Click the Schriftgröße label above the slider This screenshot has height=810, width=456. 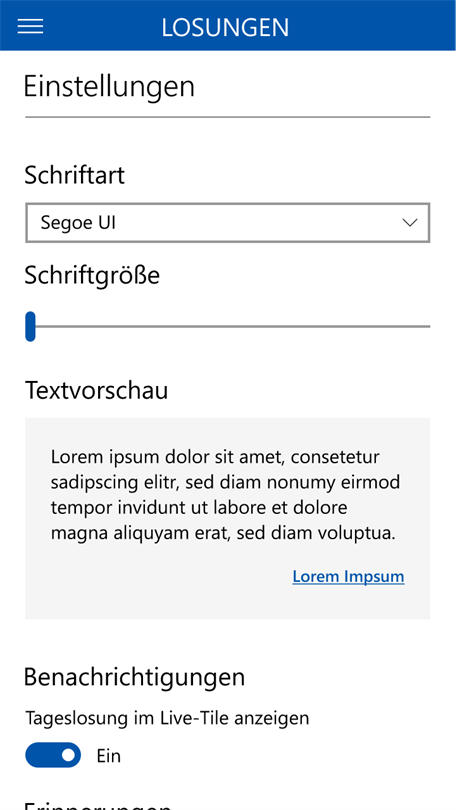click(92, 276)
